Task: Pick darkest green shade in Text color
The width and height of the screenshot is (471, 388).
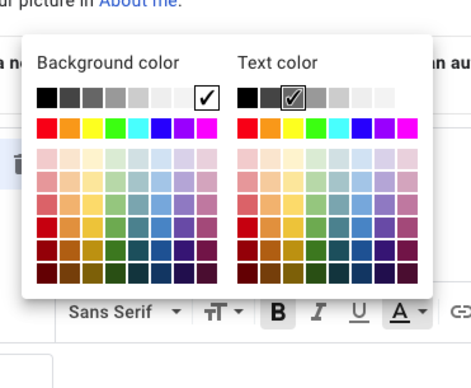Action: coord(316,273)
